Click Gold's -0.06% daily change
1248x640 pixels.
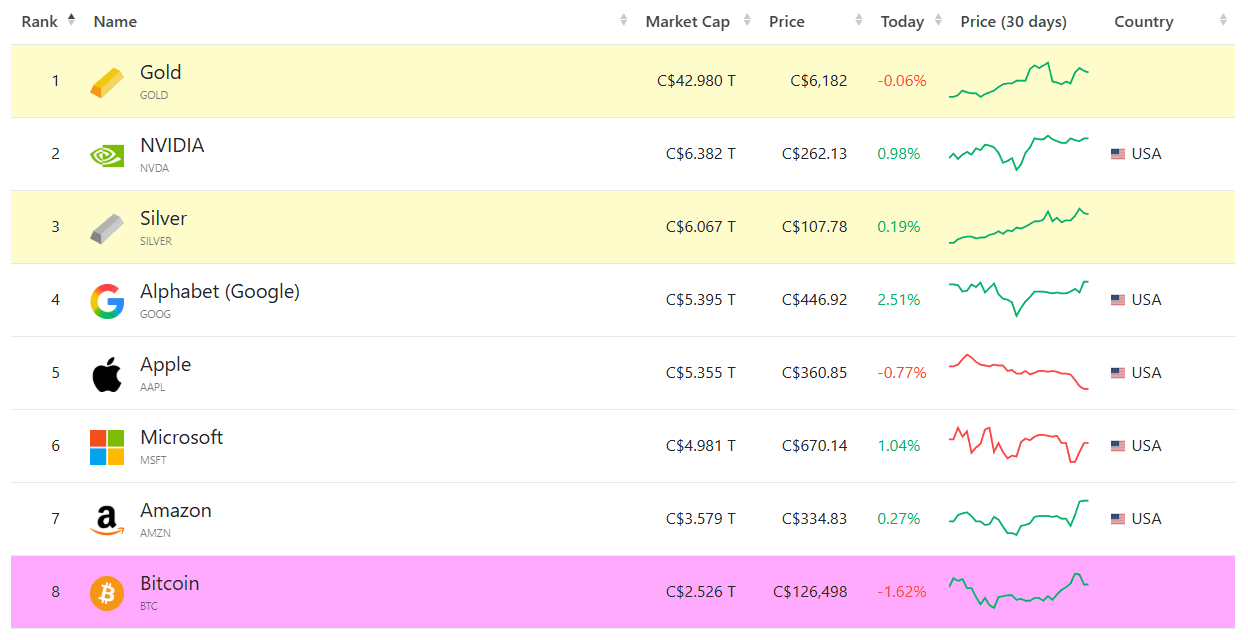902,81
